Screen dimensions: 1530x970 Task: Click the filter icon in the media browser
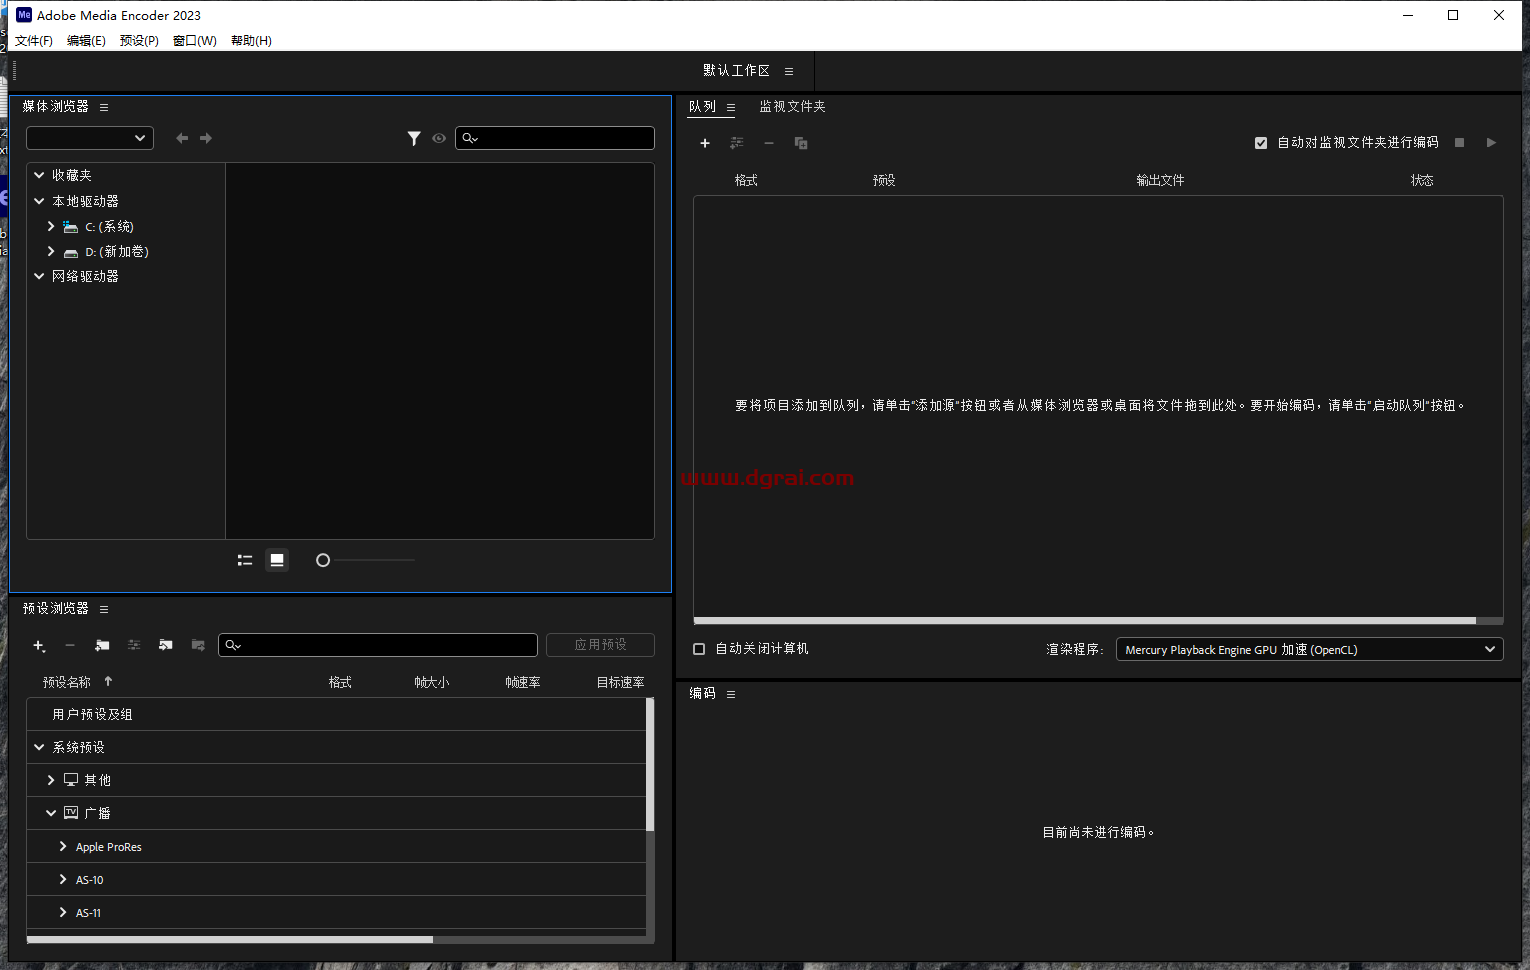pyautogui.click(x=414, y=138)
